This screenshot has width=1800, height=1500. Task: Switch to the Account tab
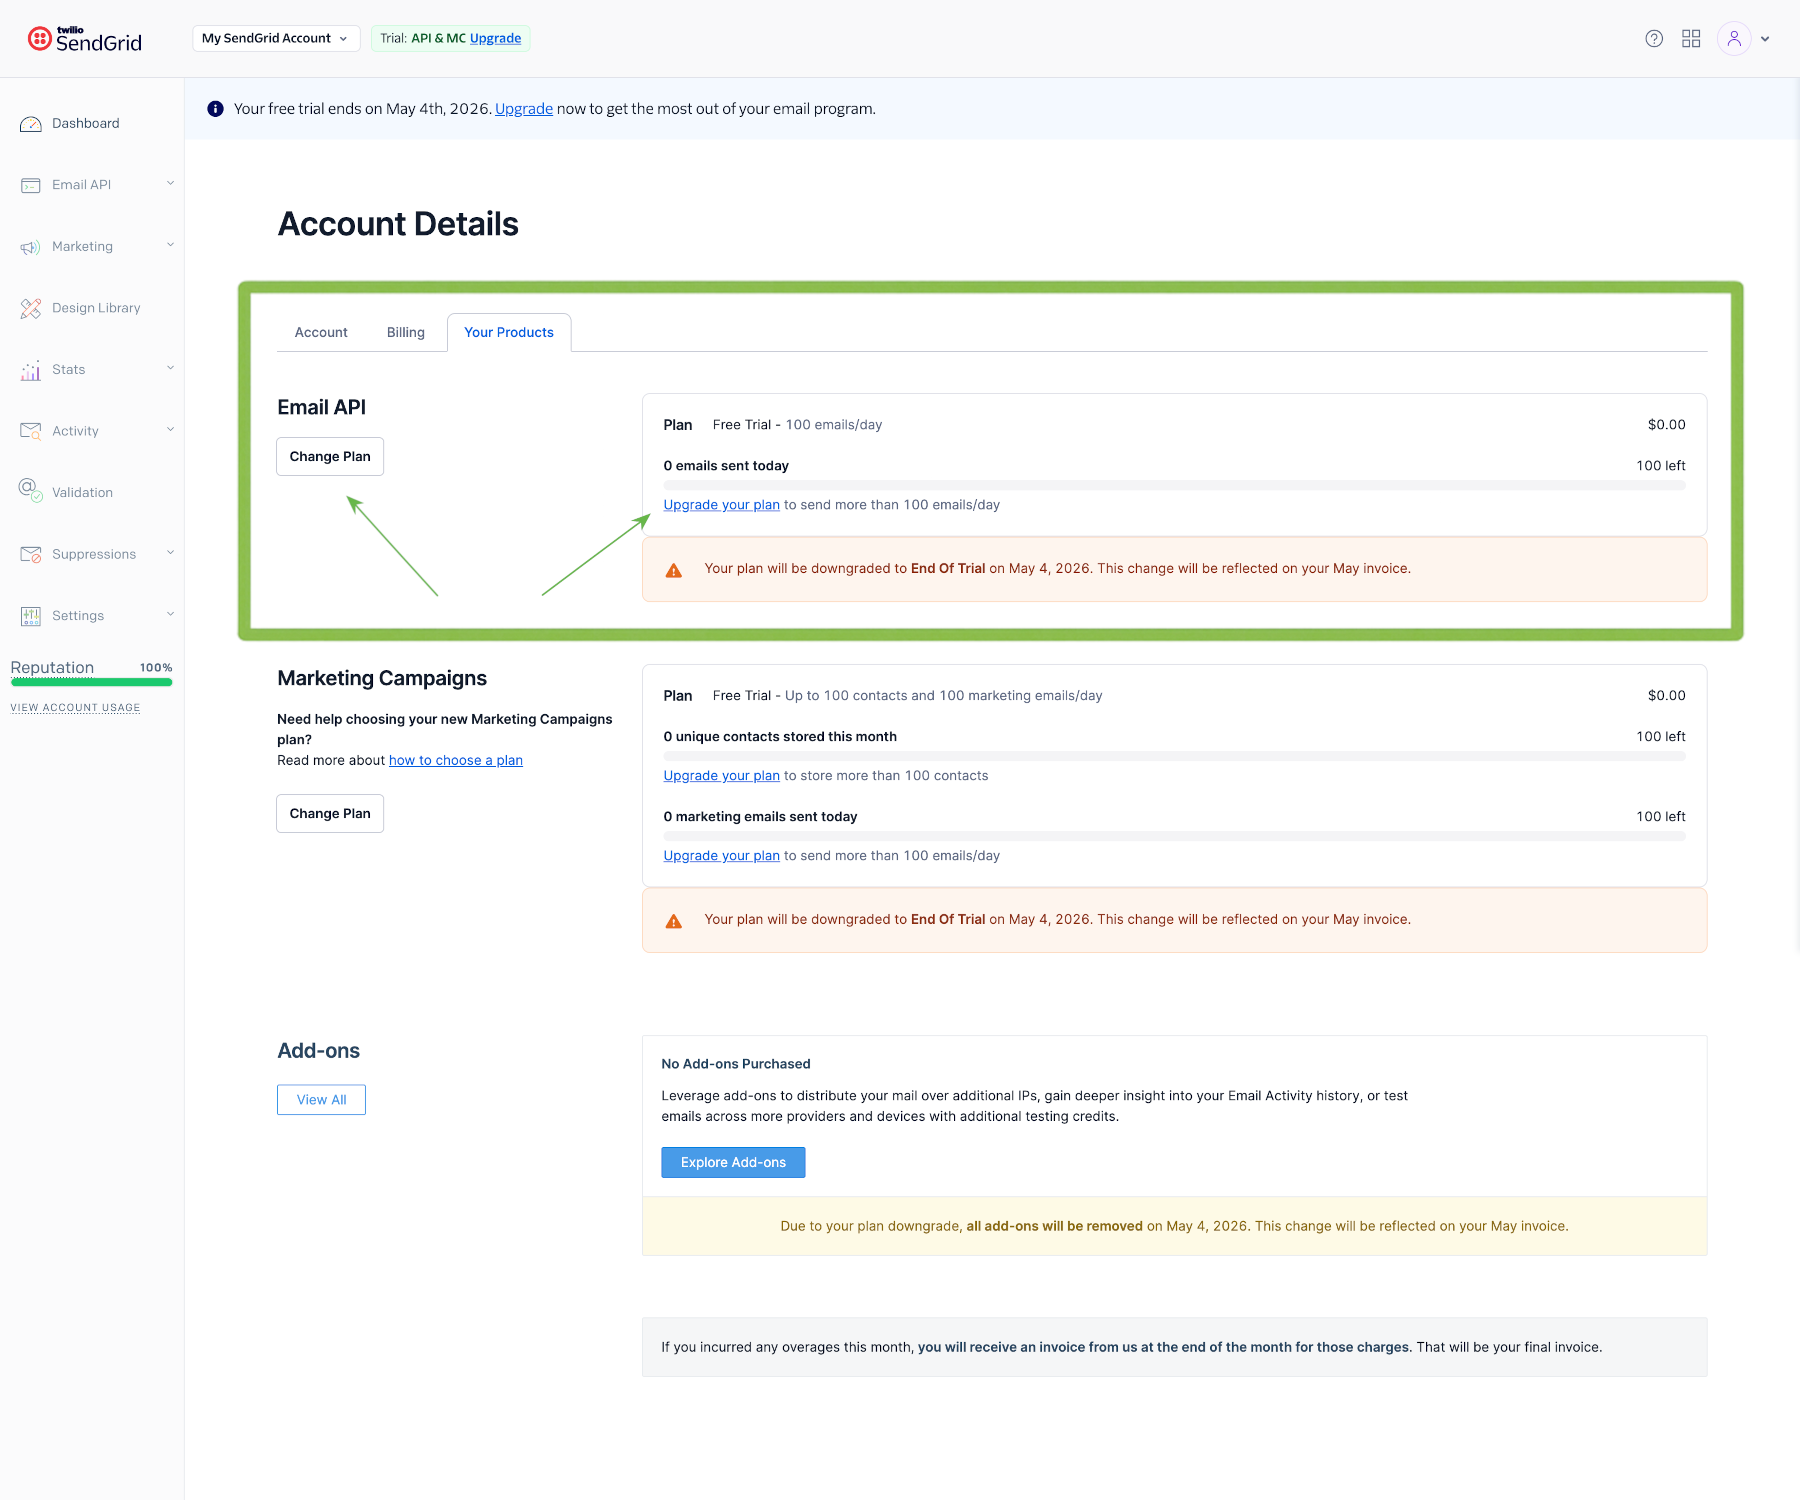pyautogui.click(x=321, y=332)
